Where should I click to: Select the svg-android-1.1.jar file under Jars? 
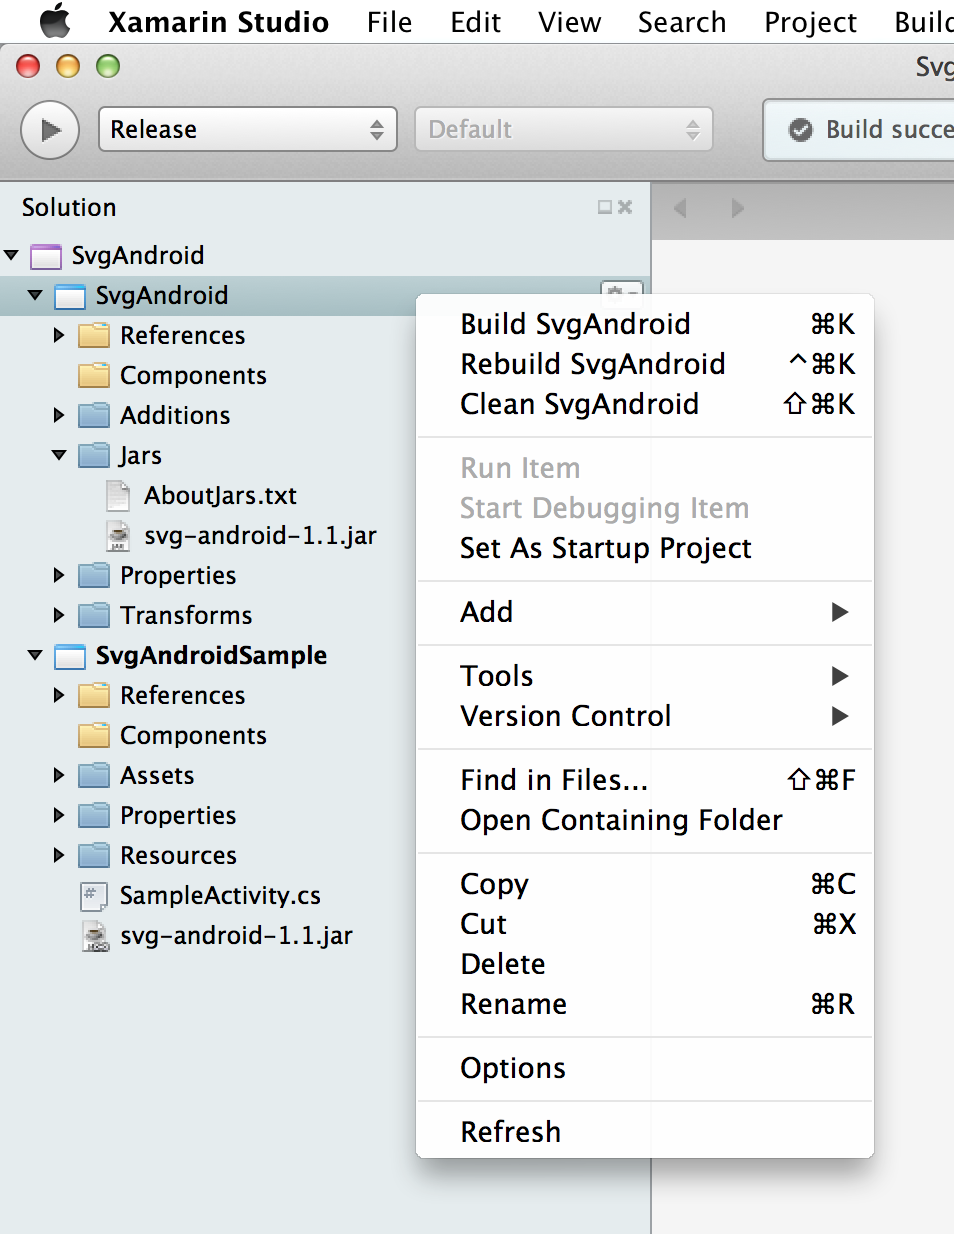point(259,536)
